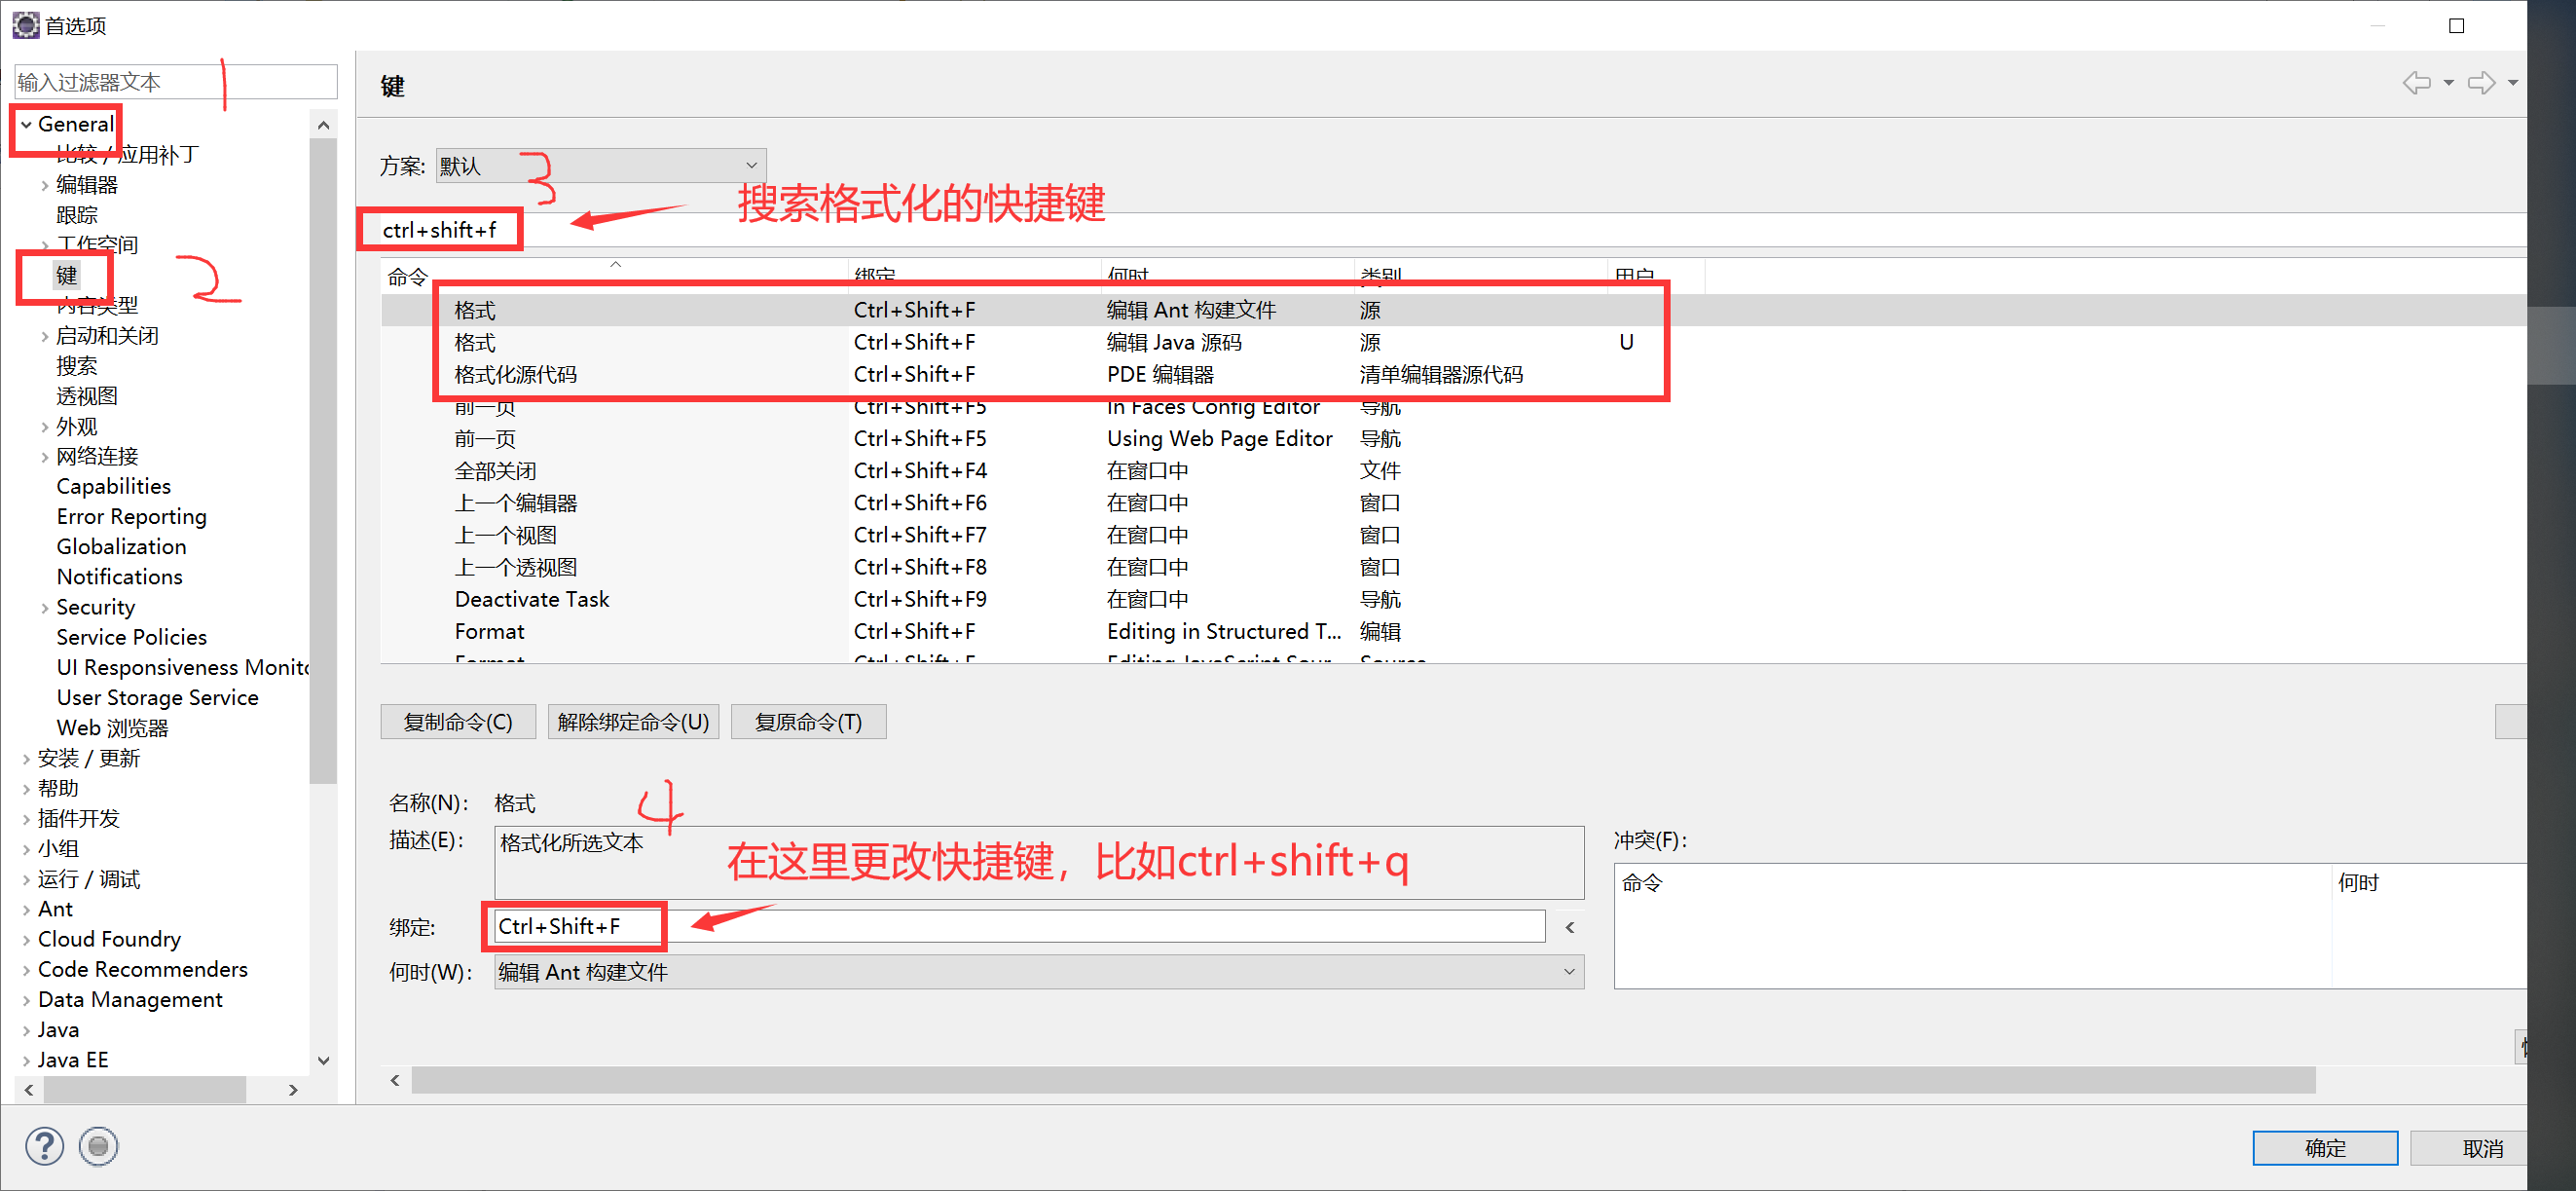This screenshot has height=1191, width=2576.
Task: Click the record icon beside the help icon
Action: pos(98,1146)
